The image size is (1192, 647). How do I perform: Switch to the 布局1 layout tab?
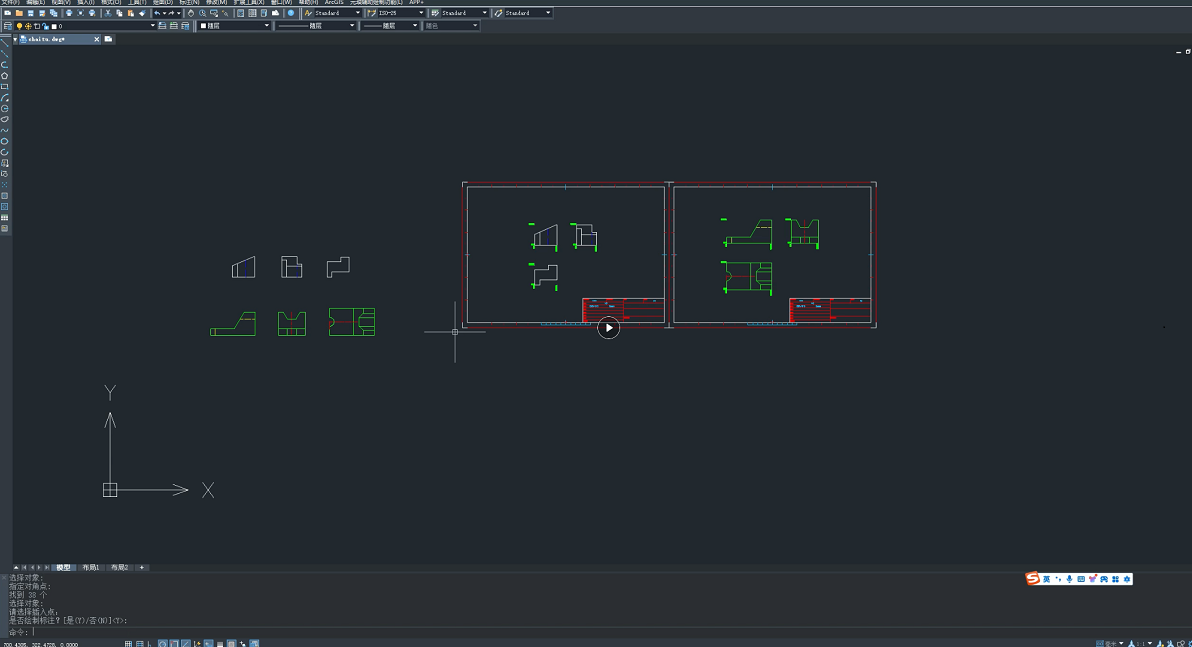point(91,567)
